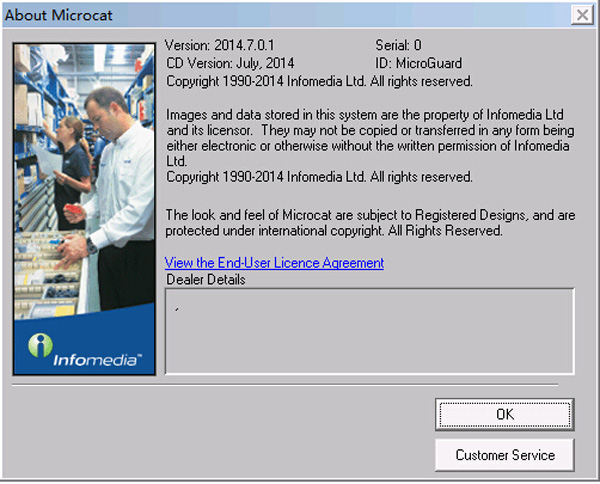Click the Infomedia warehouse image
This screenshot has width=600, height=484.
84,209
